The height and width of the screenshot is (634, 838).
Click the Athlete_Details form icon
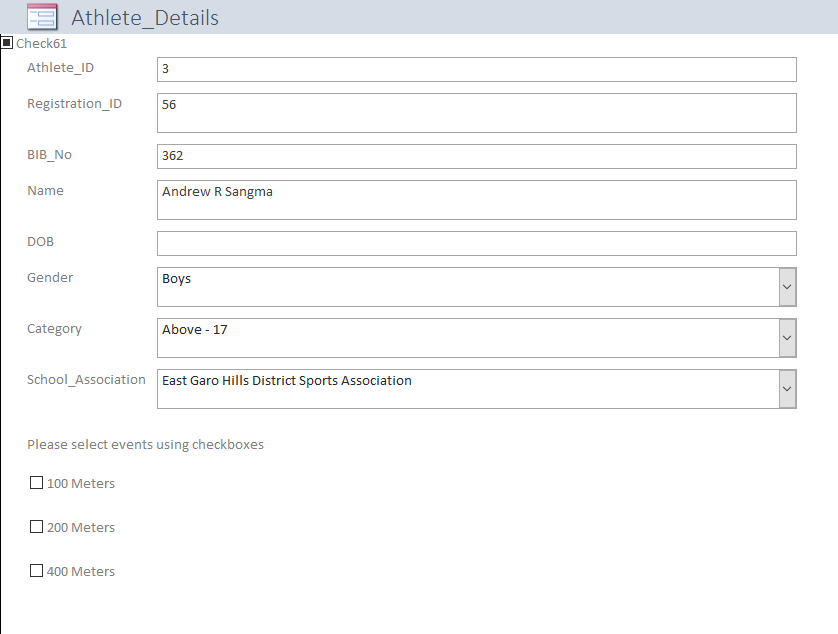[42, 17]
